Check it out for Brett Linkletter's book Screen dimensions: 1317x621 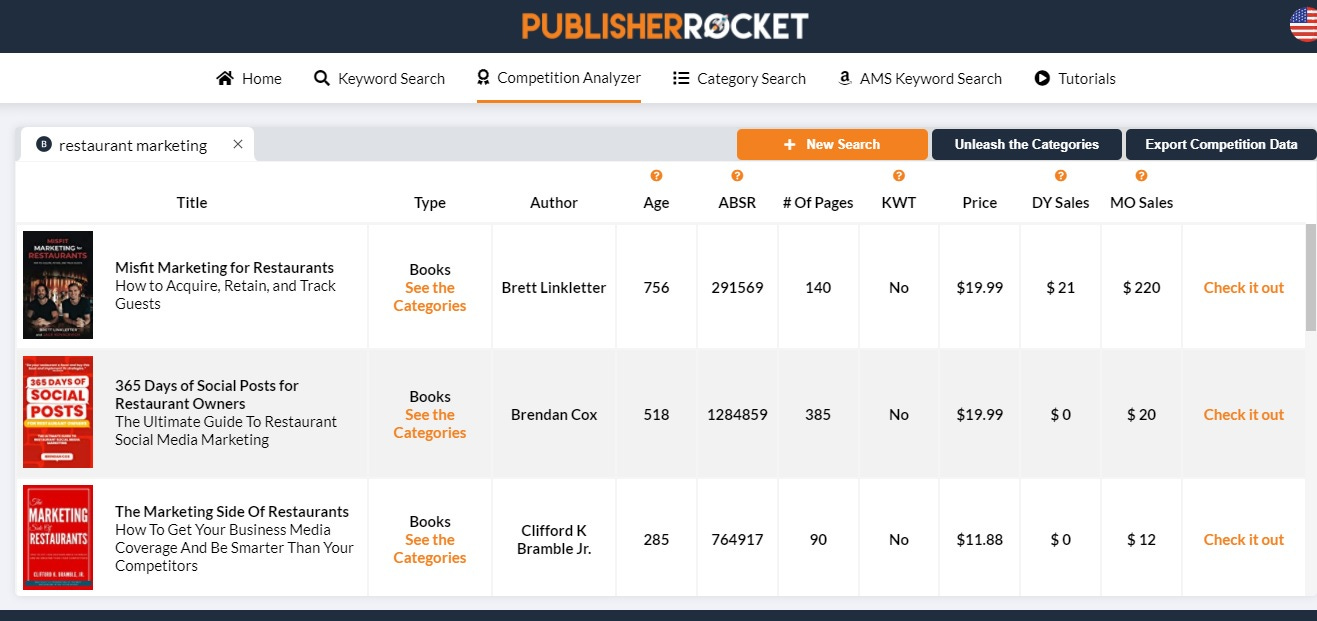point(1243,287)
